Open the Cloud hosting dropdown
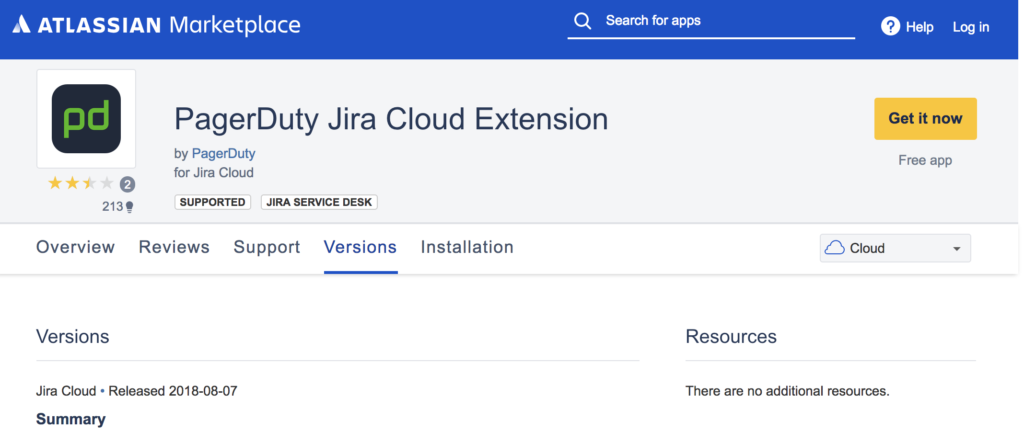Viewport: 1024px width, 432px height. pyautogui.click(x=895, y=248)
